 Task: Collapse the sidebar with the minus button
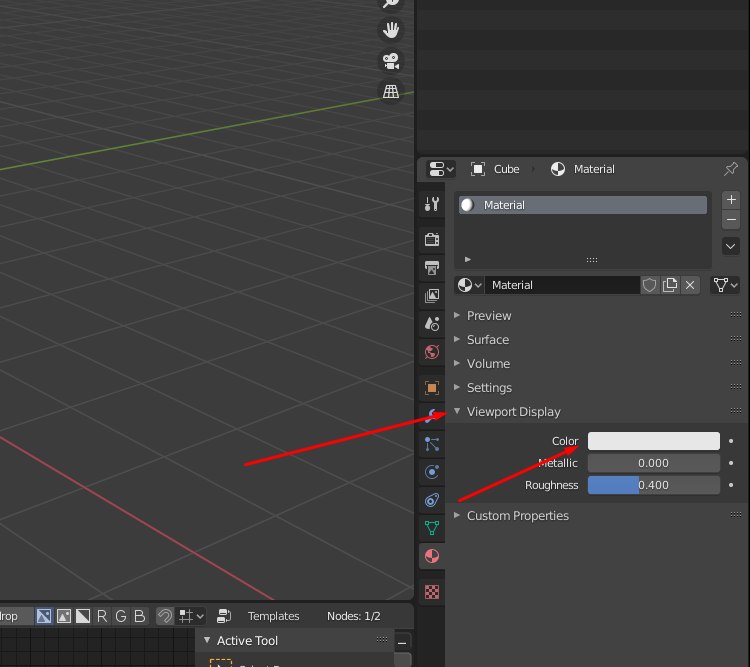[402, 643]
